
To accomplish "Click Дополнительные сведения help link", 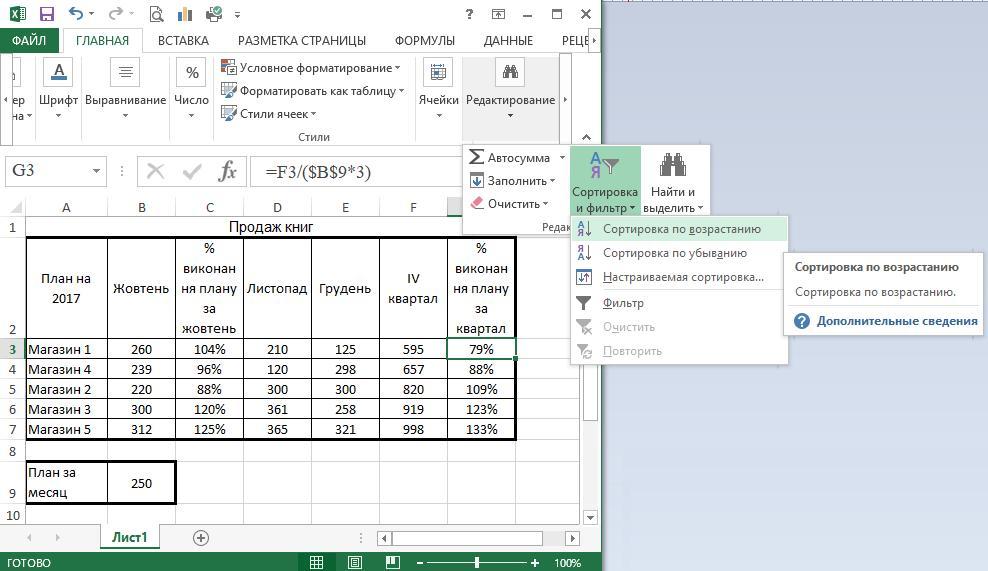I will 897,321.
